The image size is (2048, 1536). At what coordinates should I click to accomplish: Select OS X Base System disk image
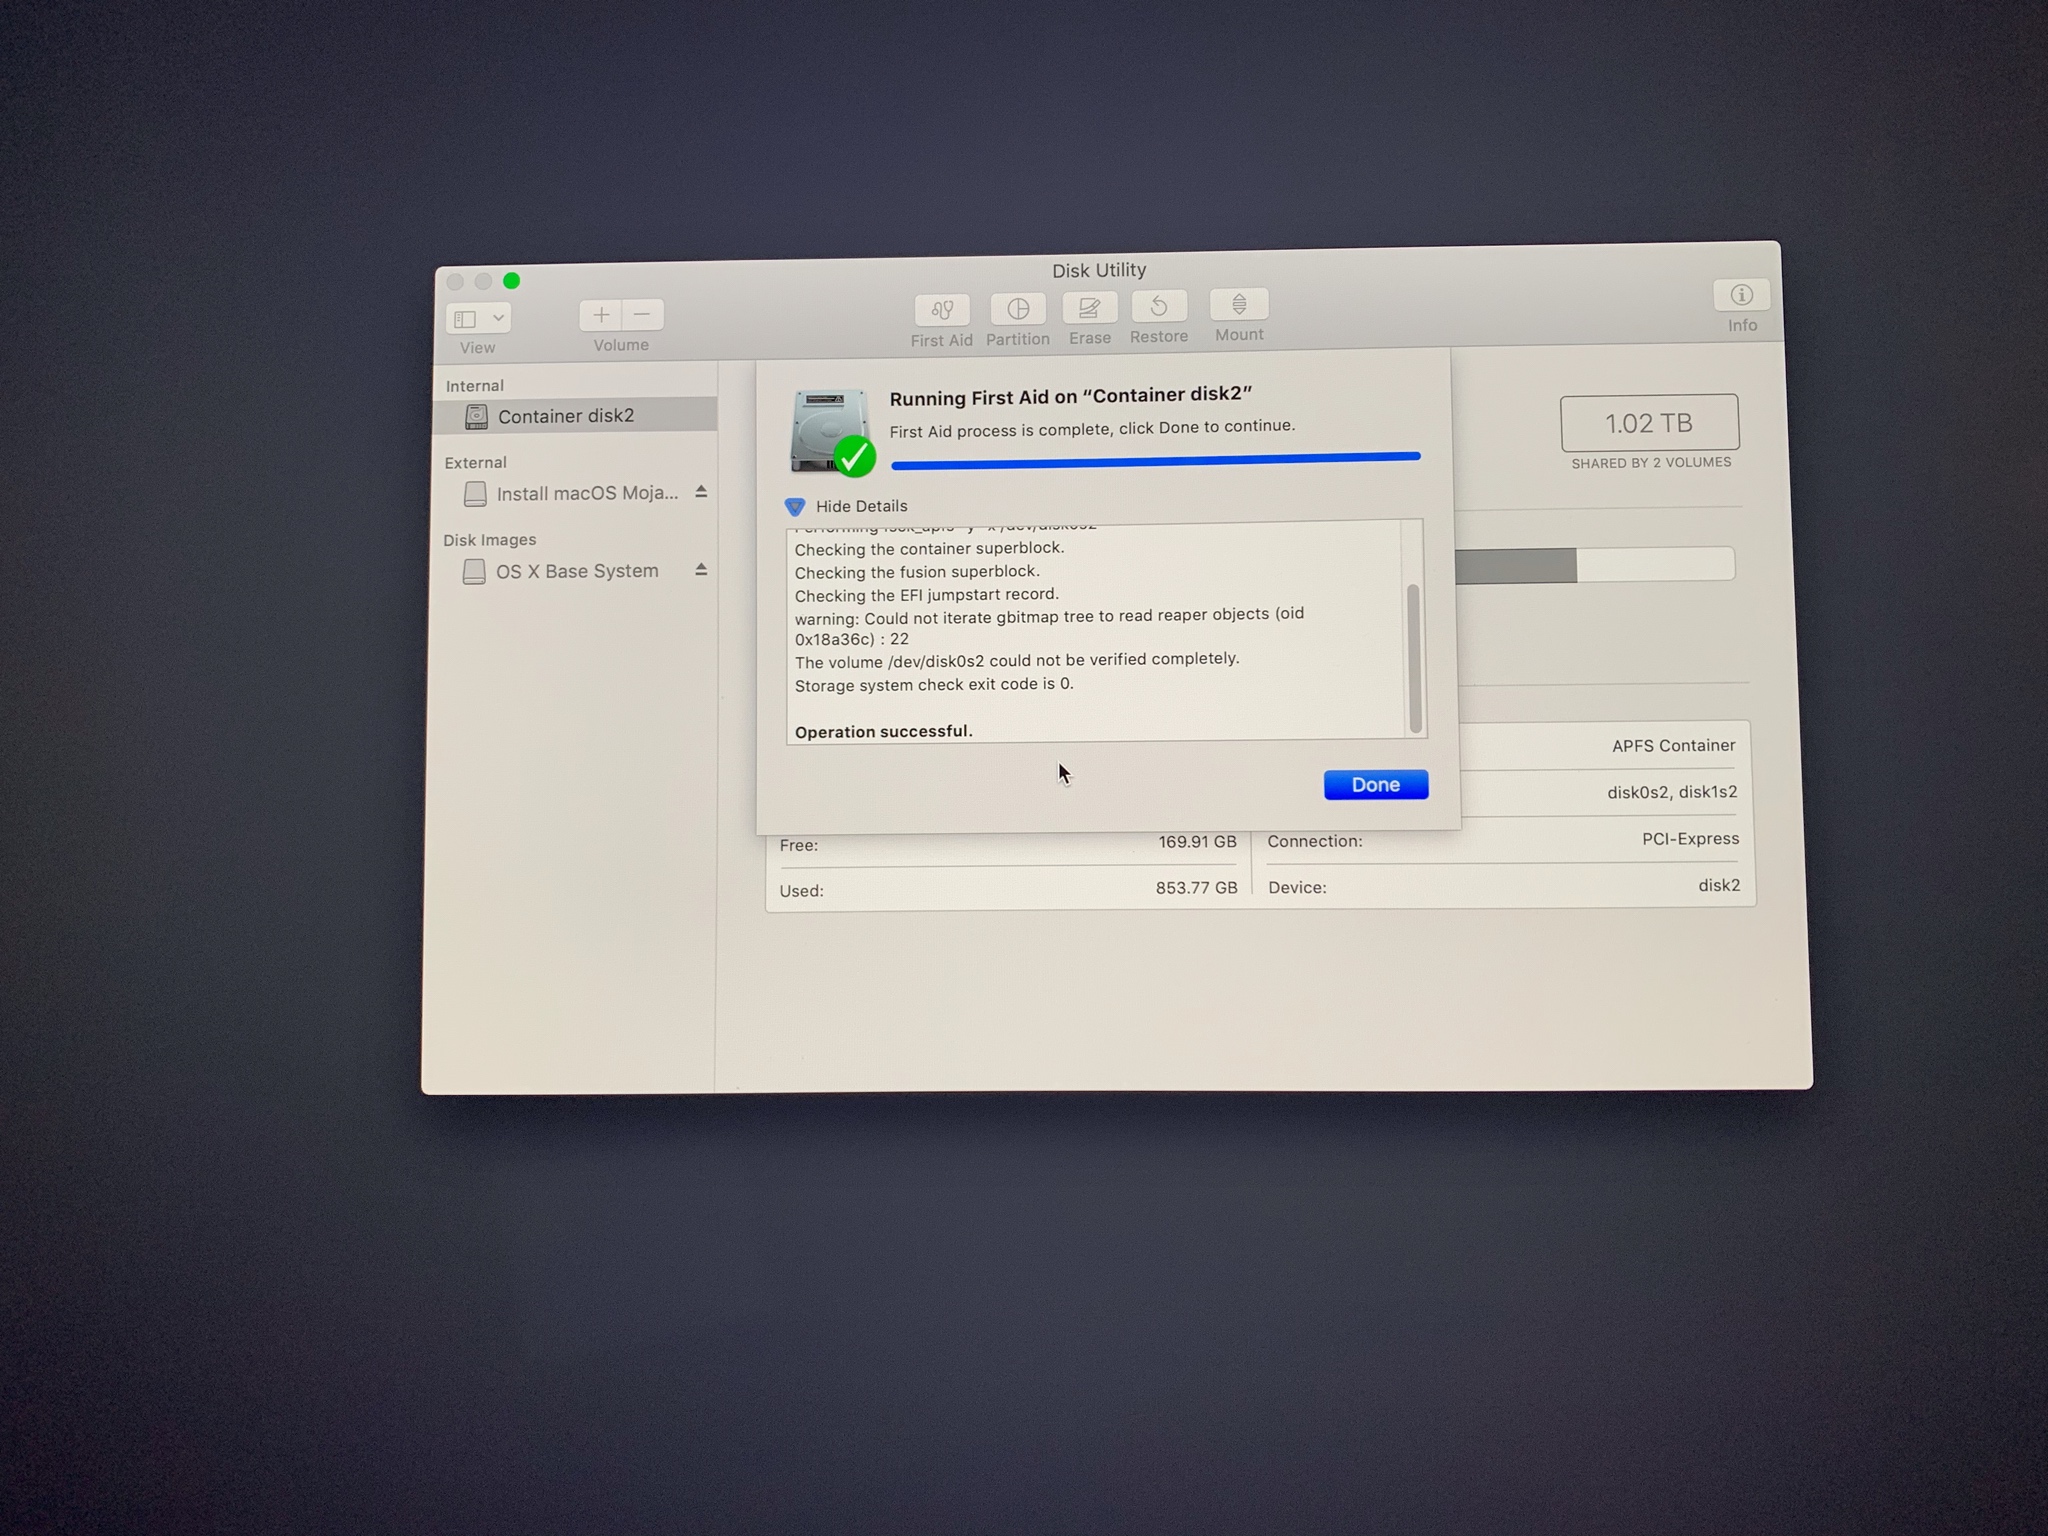coord(576,571)
